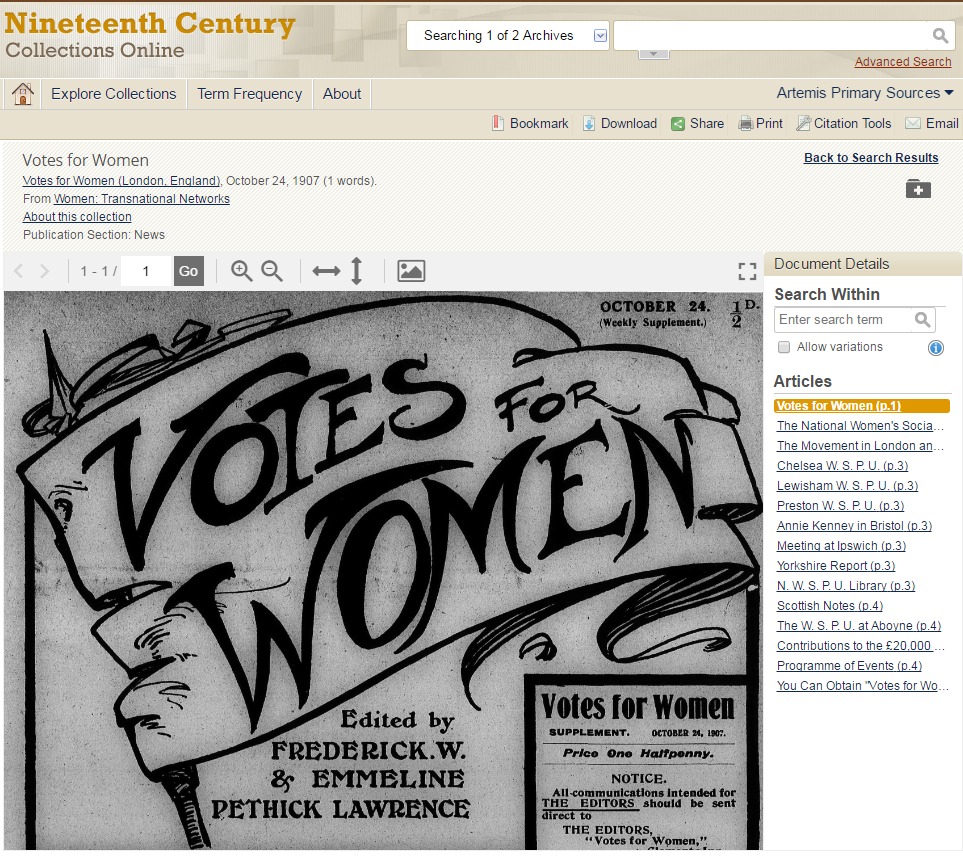The width and height of the screenshot is (963, 856).
Task: Expand the Artemis Primary Sources menu
Action: [865, 93]
